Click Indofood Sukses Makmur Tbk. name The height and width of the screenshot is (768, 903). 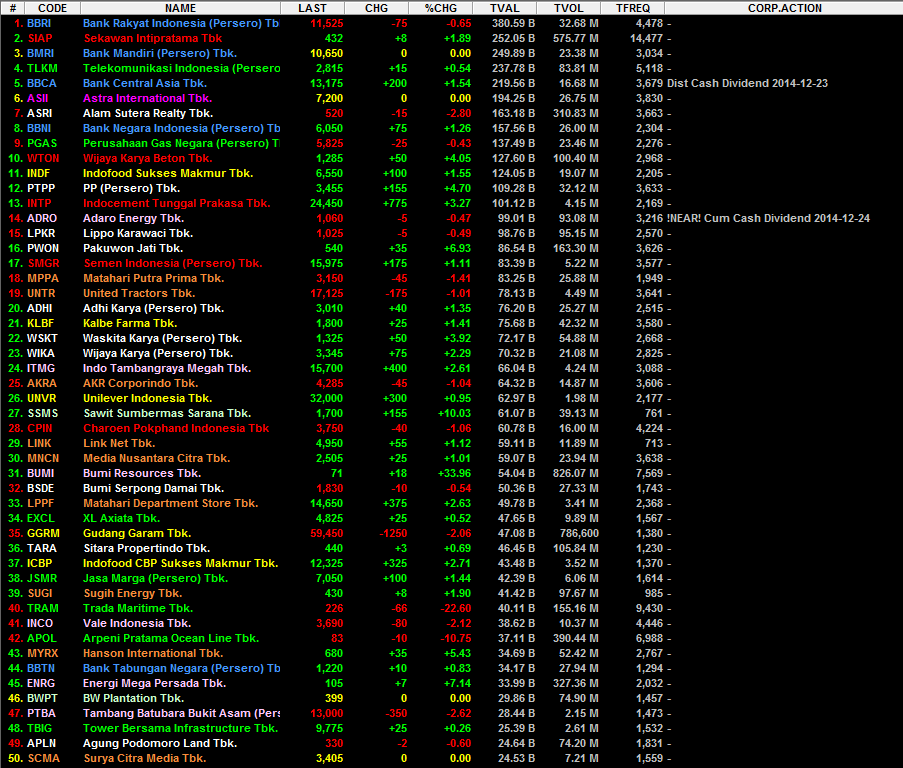(168, 173)
